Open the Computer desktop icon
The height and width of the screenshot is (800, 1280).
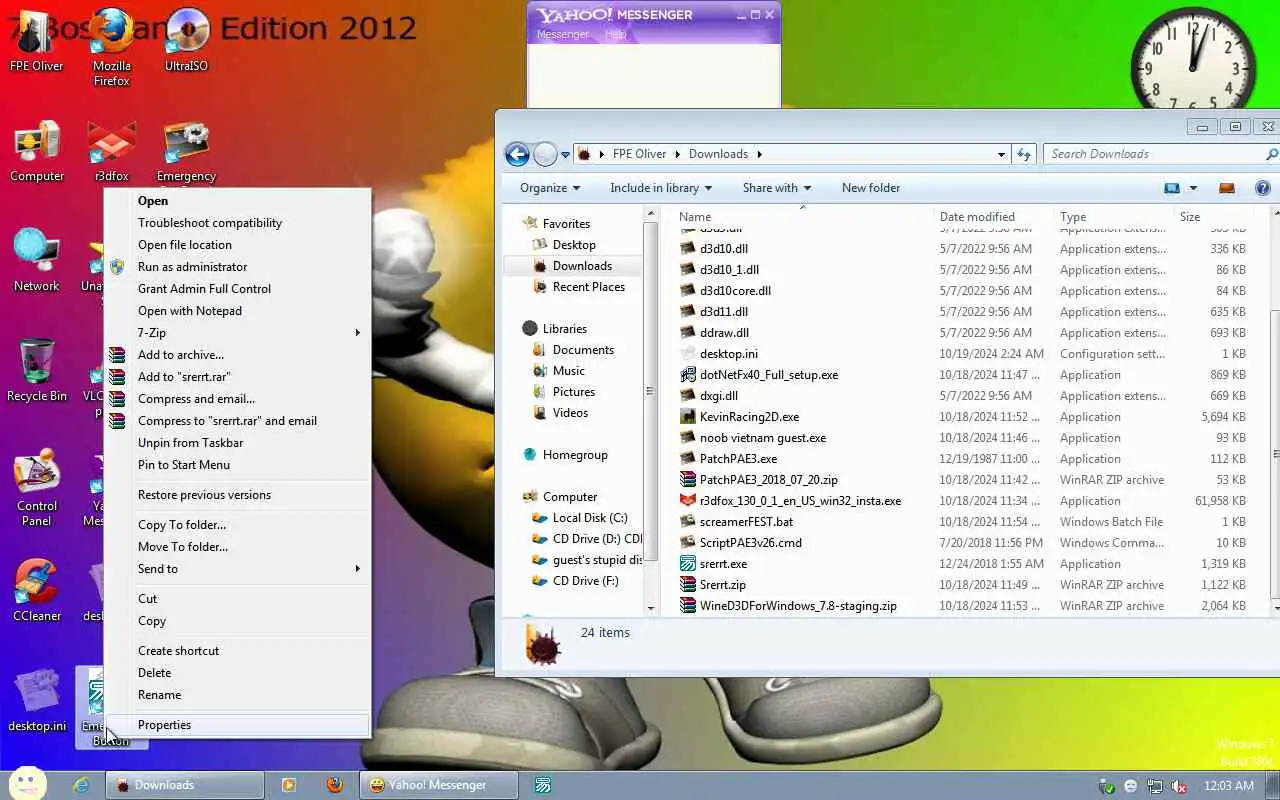point(37,152)
